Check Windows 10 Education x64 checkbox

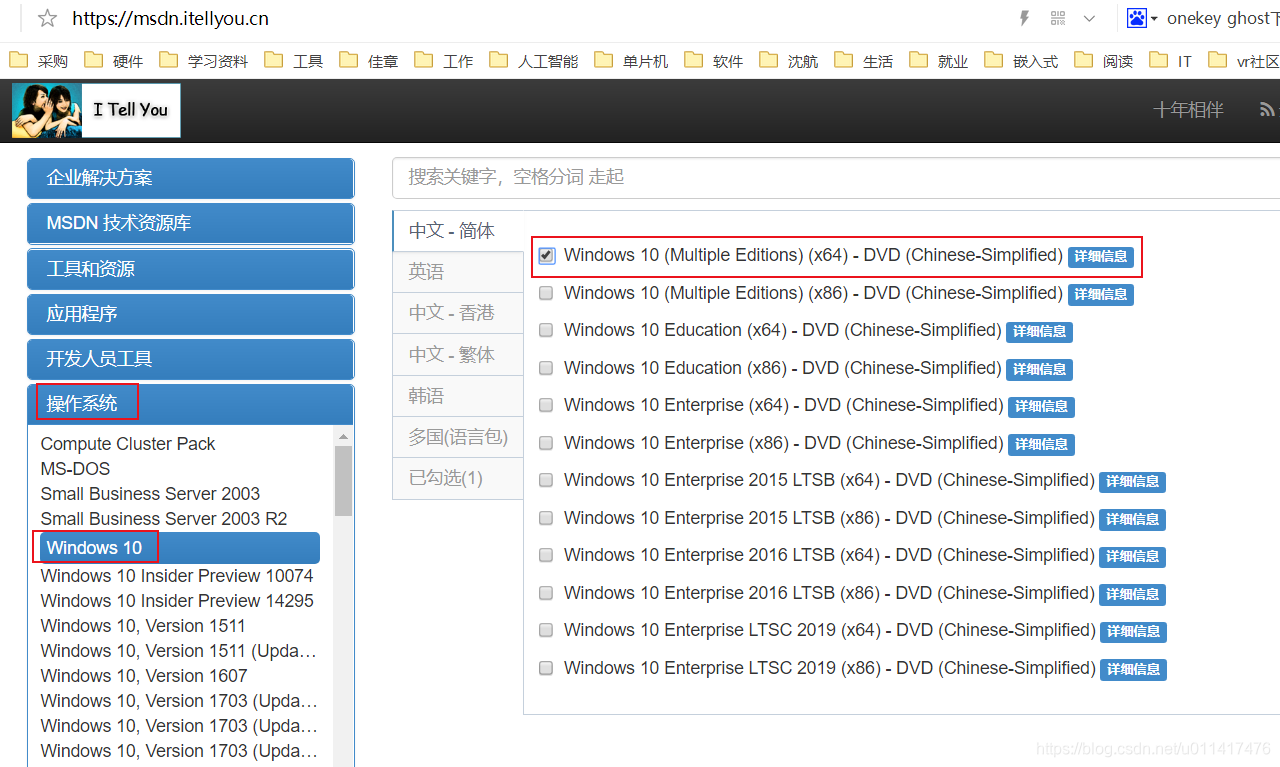[x=546, y=330]
